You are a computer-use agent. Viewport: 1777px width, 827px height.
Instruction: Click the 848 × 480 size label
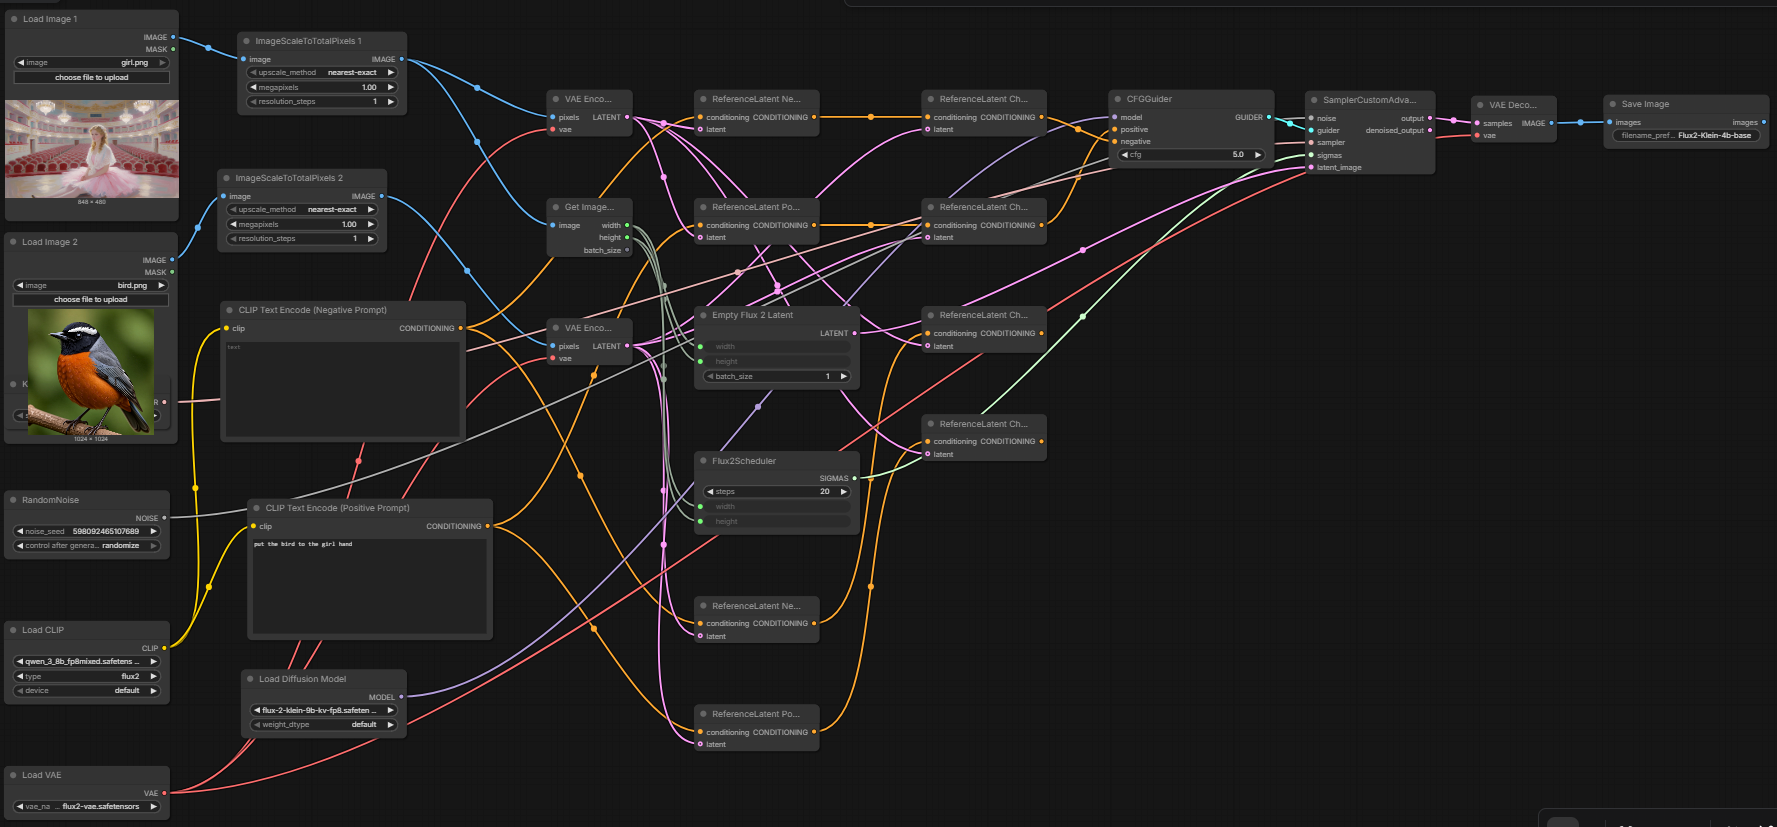coord(92,202)
